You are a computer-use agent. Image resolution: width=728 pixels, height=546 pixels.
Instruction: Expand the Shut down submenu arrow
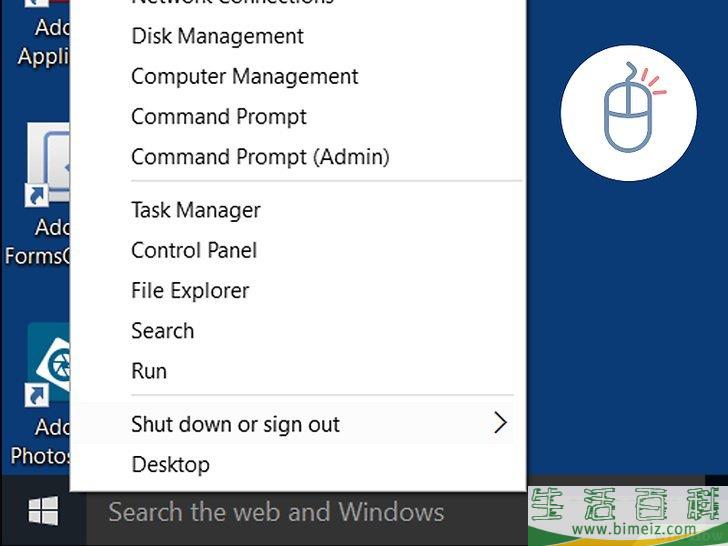point(501,424)
